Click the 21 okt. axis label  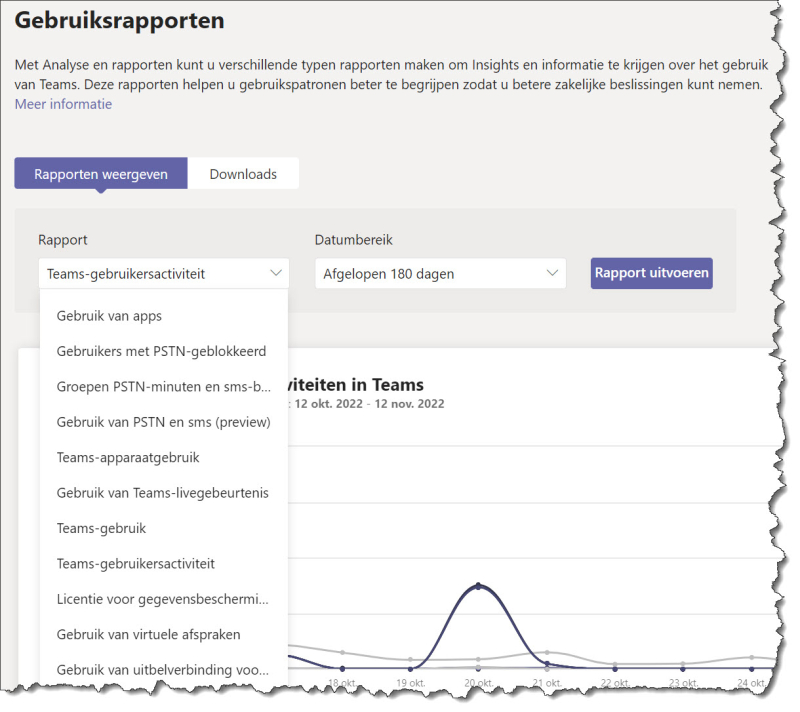point(547,682)
